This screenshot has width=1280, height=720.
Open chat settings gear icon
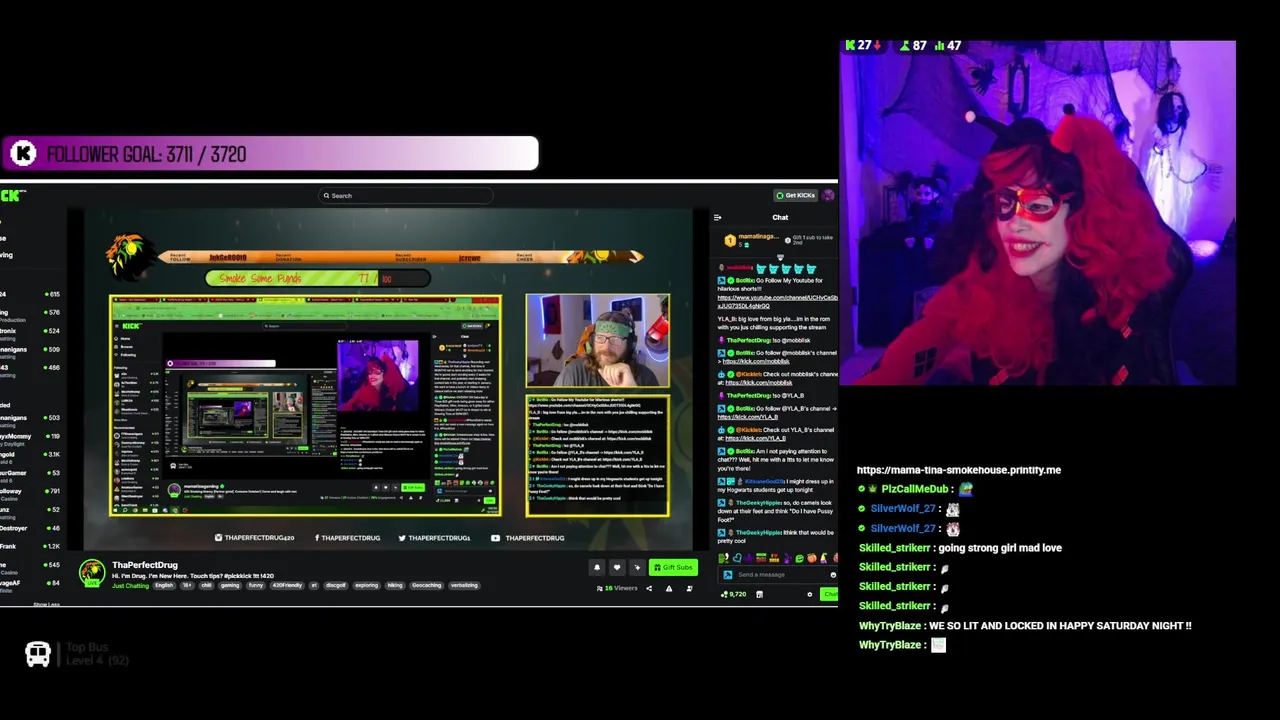coord(810,594)
